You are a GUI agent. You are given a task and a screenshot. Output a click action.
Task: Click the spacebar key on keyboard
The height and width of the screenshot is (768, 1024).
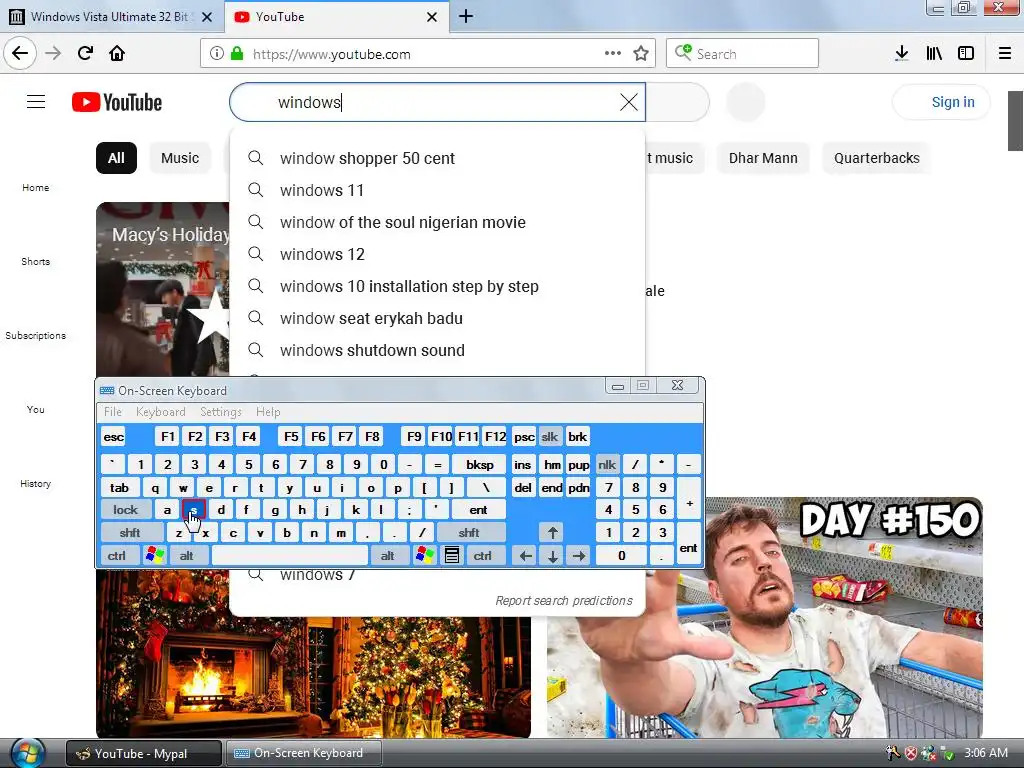click(x=290, y=555)
